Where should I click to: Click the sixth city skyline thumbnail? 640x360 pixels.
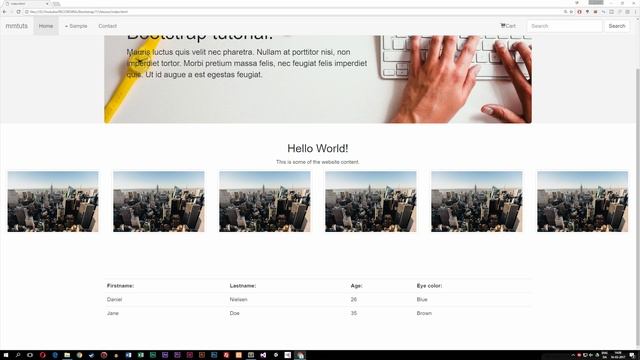582,202
